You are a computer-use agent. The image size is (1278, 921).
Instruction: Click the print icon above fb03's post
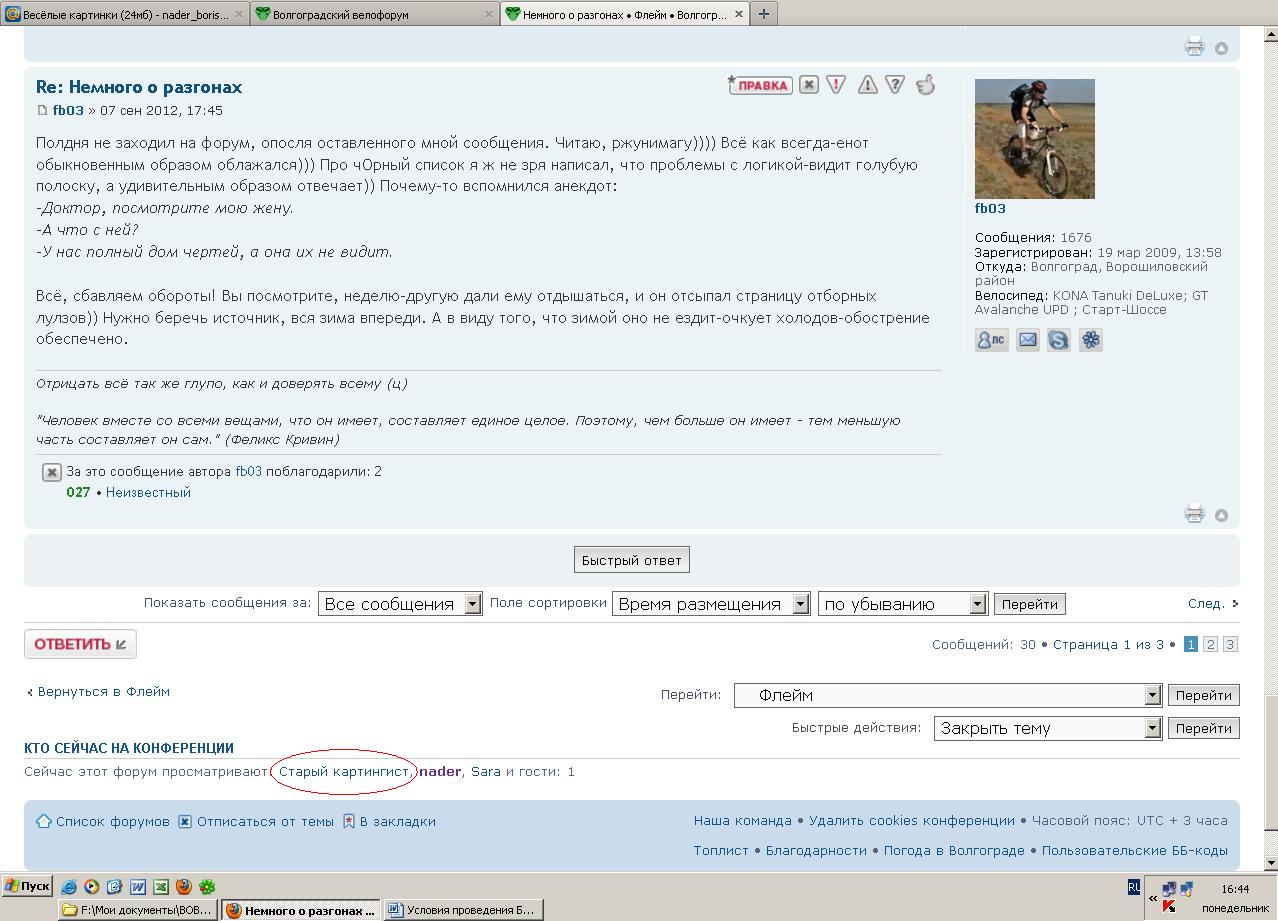tap(1194, 47)
